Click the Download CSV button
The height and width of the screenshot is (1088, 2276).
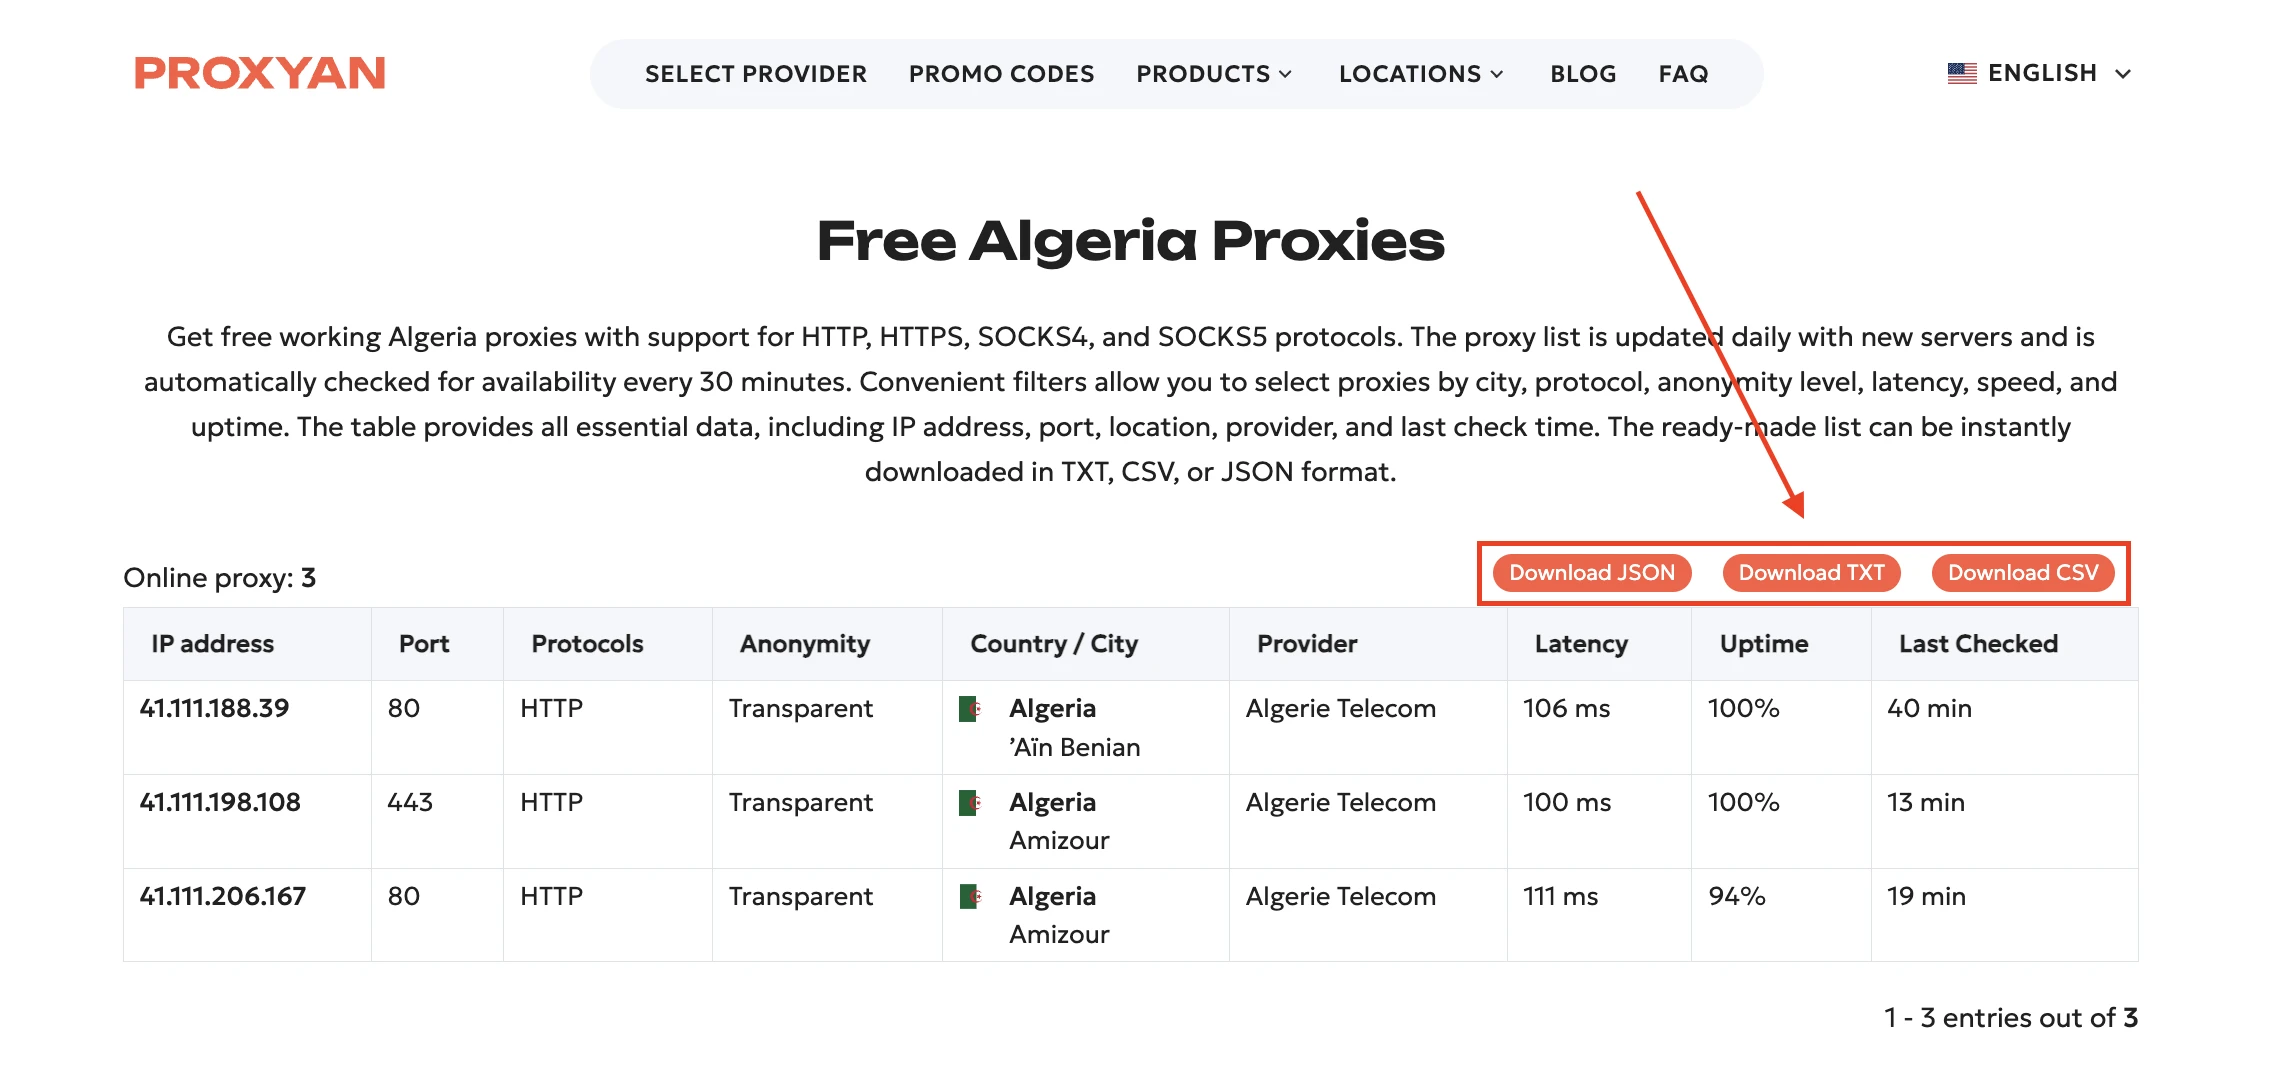pos(2022,573)
